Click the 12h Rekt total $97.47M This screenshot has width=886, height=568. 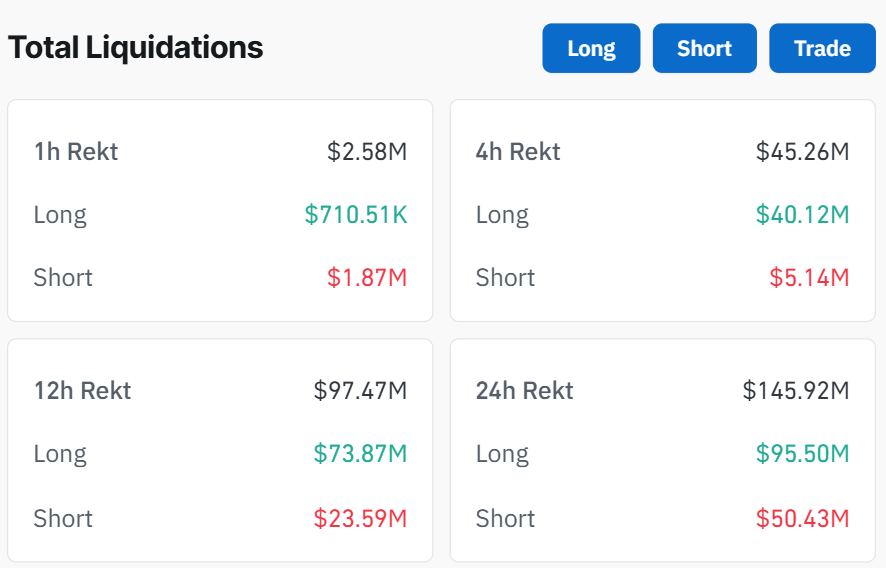point(360,391)
